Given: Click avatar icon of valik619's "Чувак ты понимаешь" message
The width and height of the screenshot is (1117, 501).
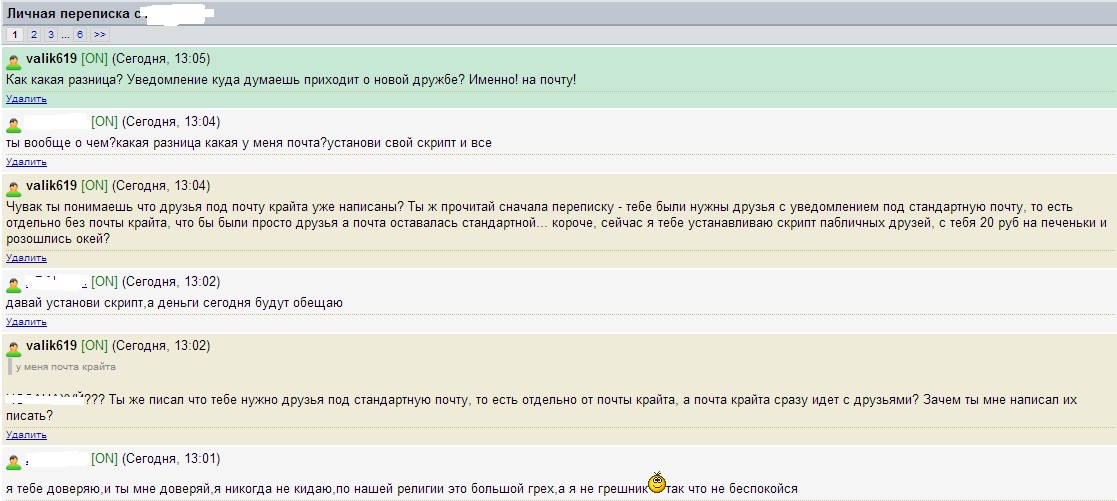Looking at the screenshot, I should (14, 188).
